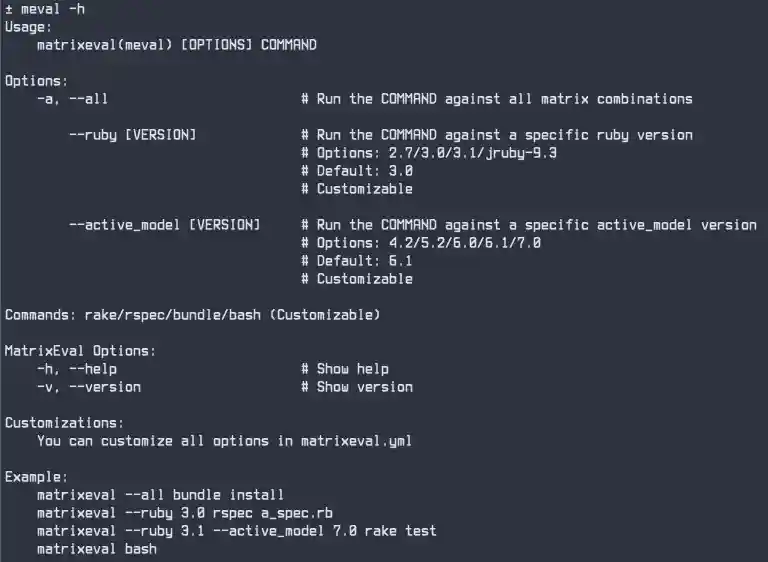Click the 'meval -h' command at the prompt
The width and height of the screenshot is (768, 562).
(53, 9)
